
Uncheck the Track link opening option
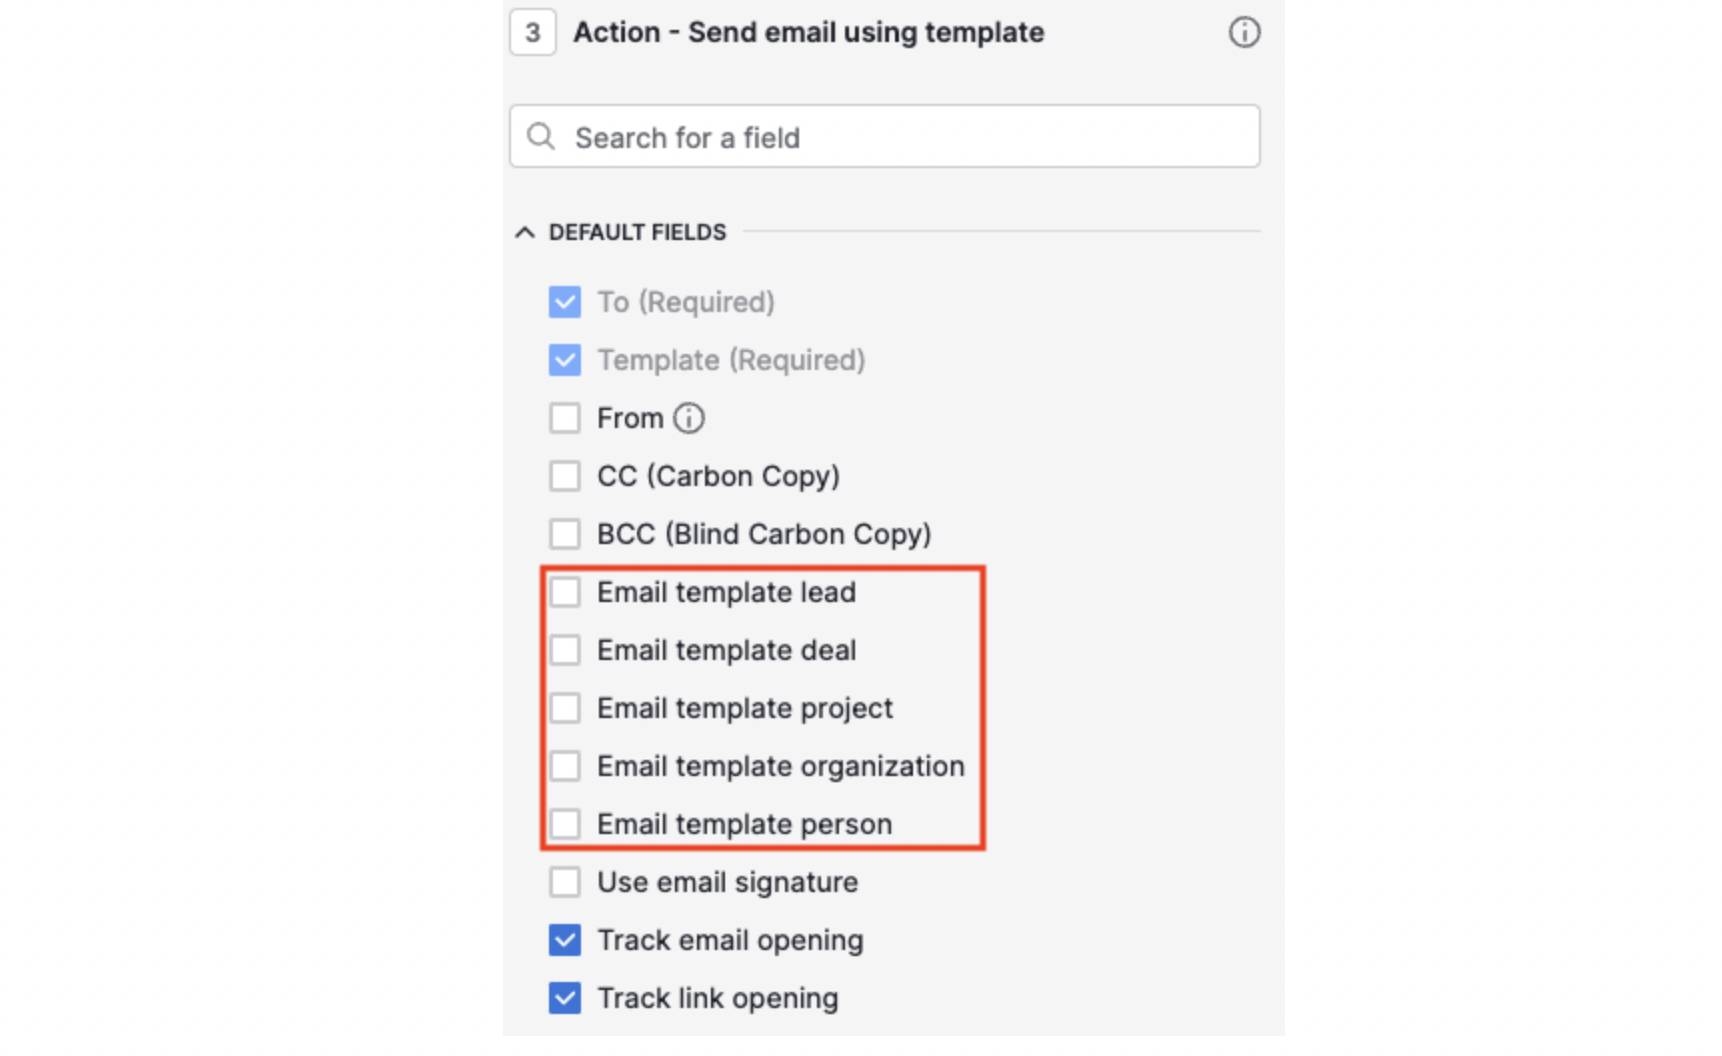(x=565, y=998)
